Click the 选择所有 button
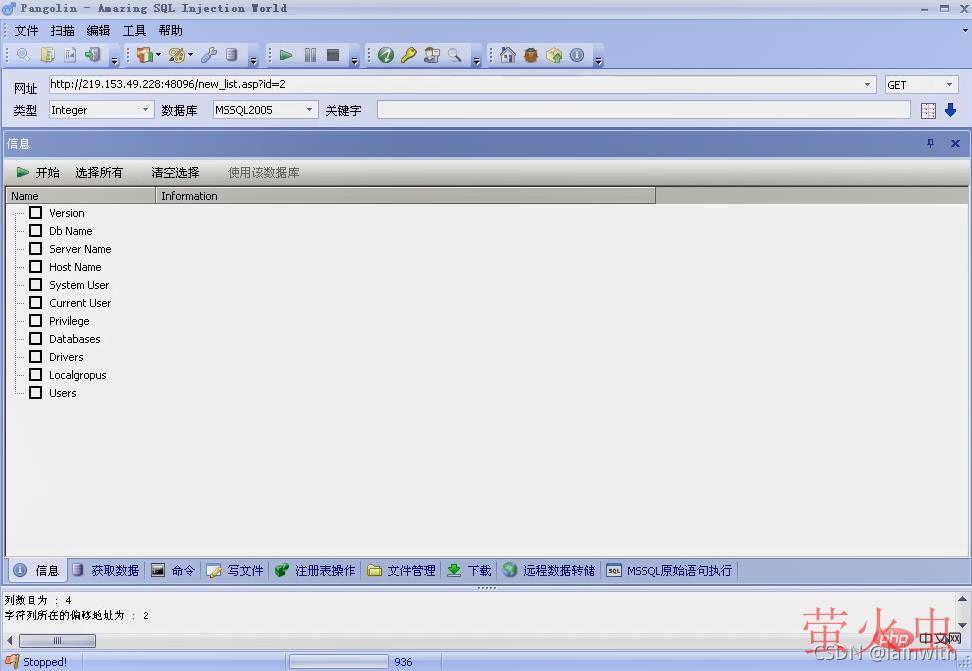Viewport: 972px width, 671px height. (x=98, y=172)
